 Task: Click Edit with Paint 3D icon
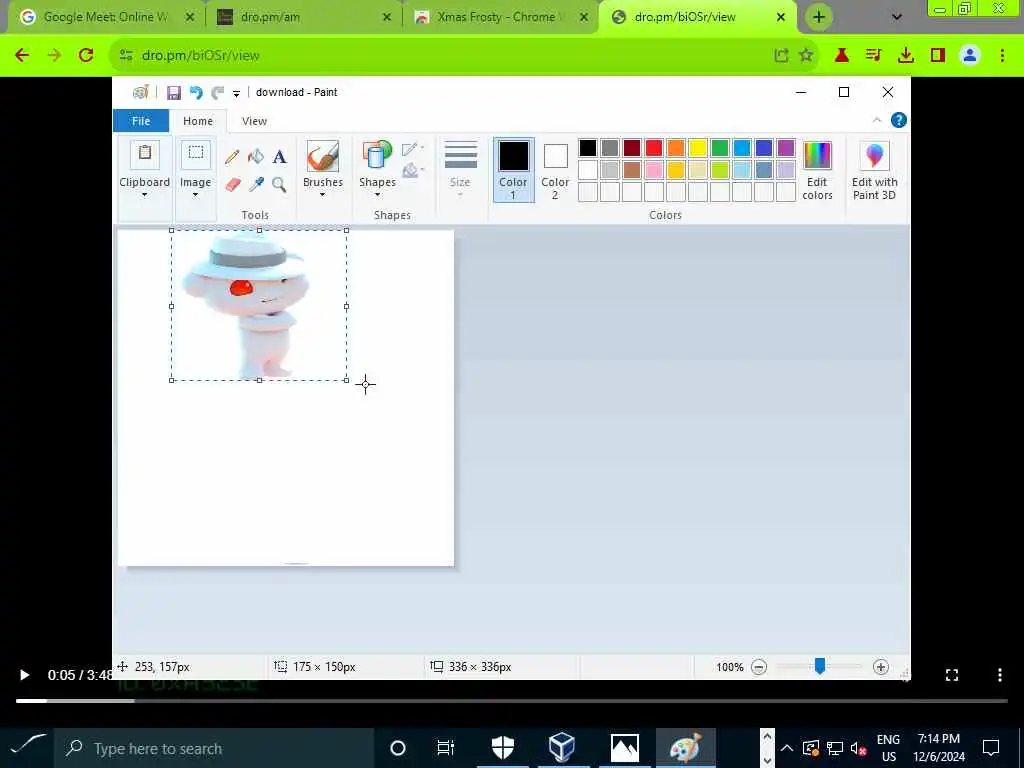pos(874,156)
